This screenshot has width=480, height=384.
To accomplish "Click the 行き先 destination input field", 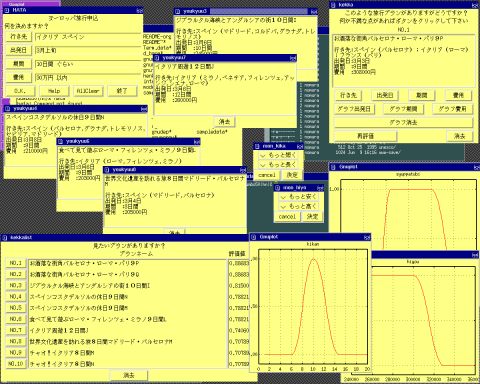I will [88, 37].
